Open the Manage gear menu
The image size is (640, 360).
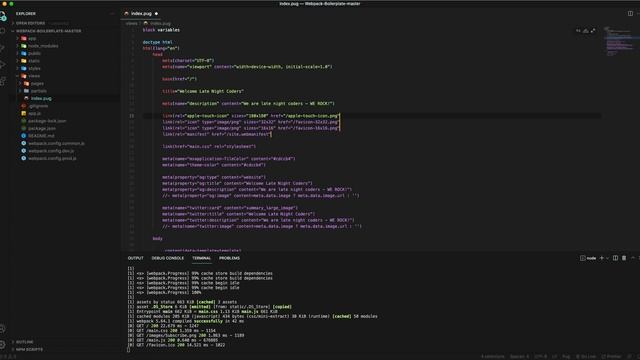[3, 344]
